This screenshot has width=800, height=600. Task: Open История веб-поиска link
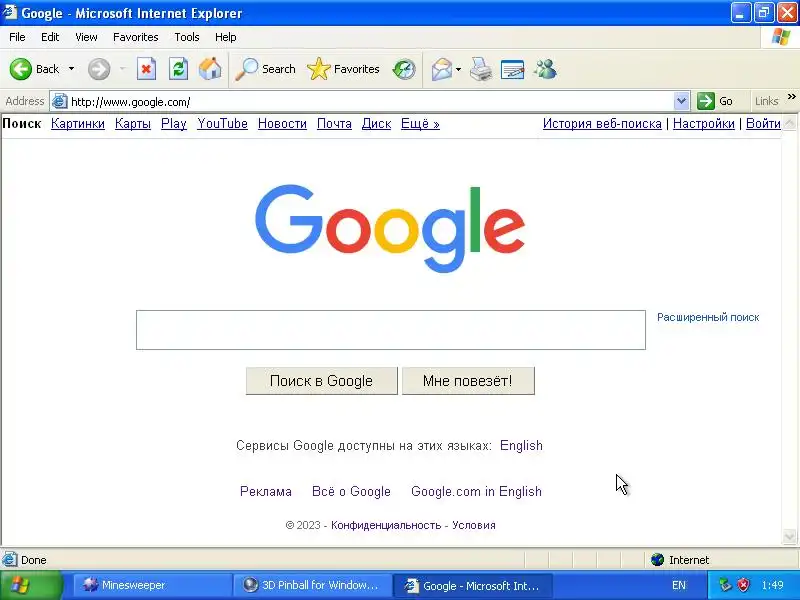(x=602, y=123)
